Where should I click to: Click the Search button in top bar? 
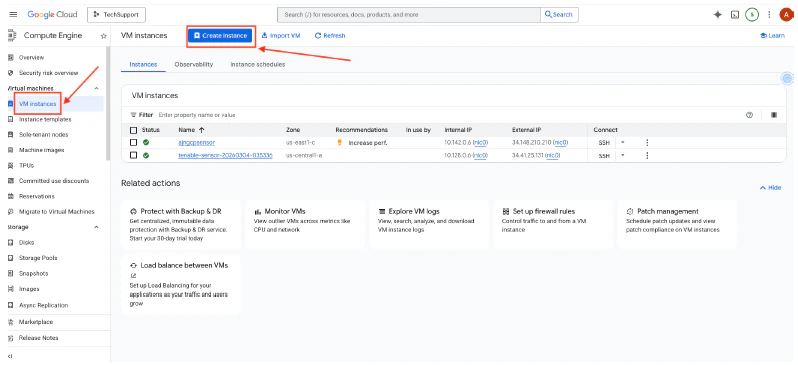[x=559, y=15]
